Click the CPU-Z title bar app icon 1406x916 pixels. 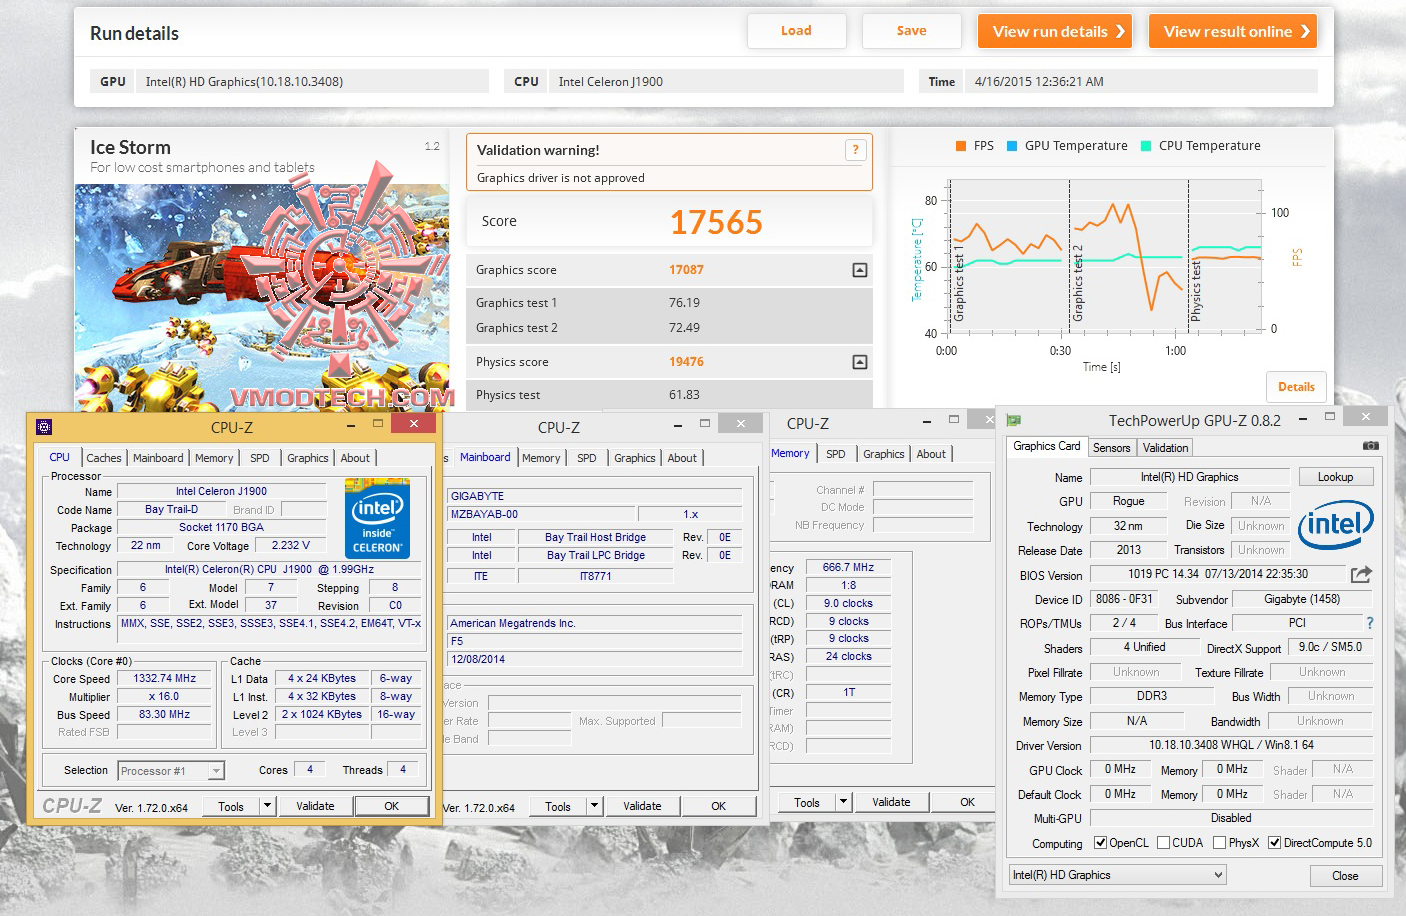tap(44, 427)
